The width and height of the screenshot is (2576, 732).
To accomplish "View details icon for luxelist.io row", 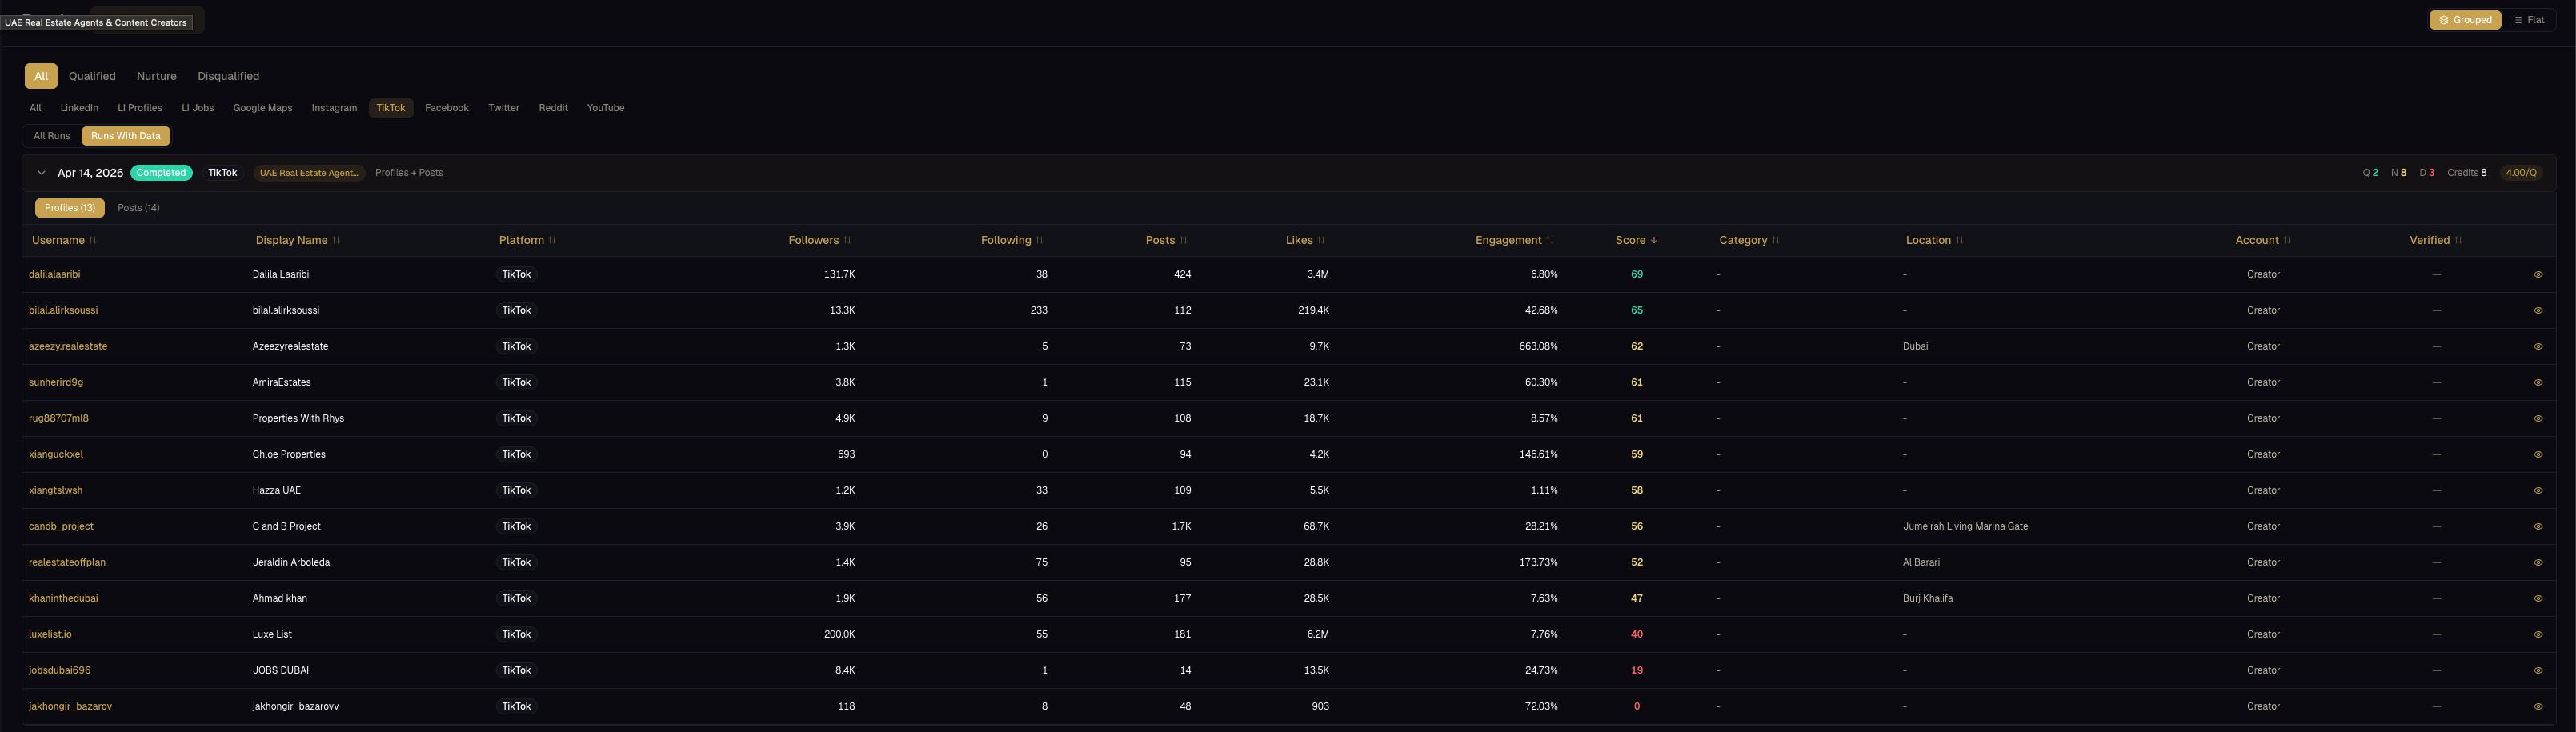I will pos(2537,634).
